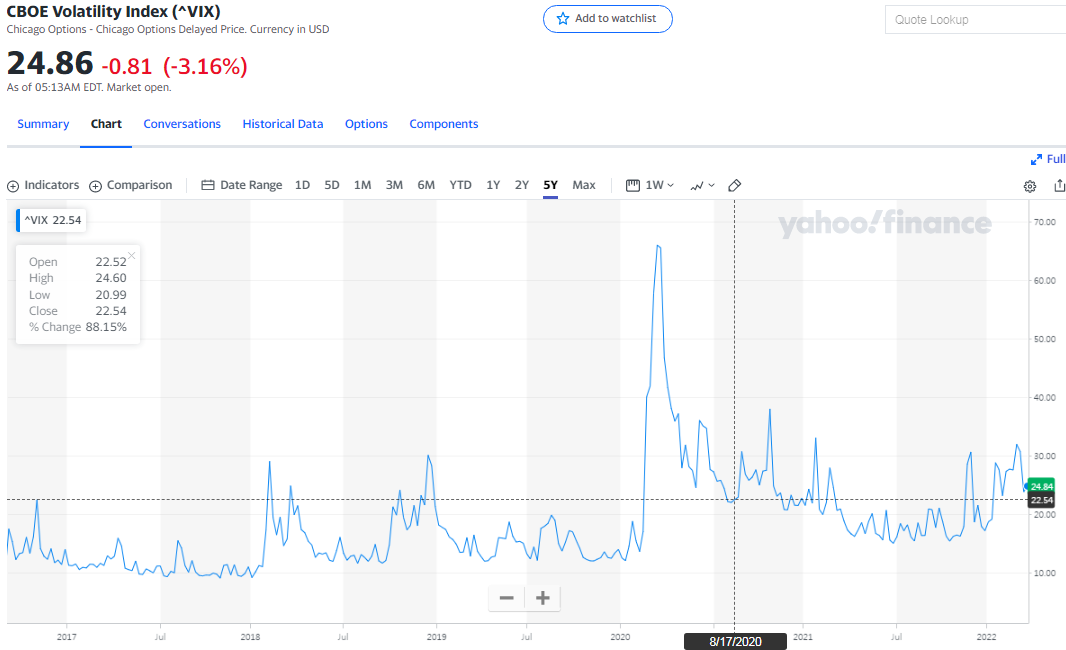Viewport: 1066px width, 650px height.
Task: Click the 2019 label on time axis
Action: click(436, 637)
